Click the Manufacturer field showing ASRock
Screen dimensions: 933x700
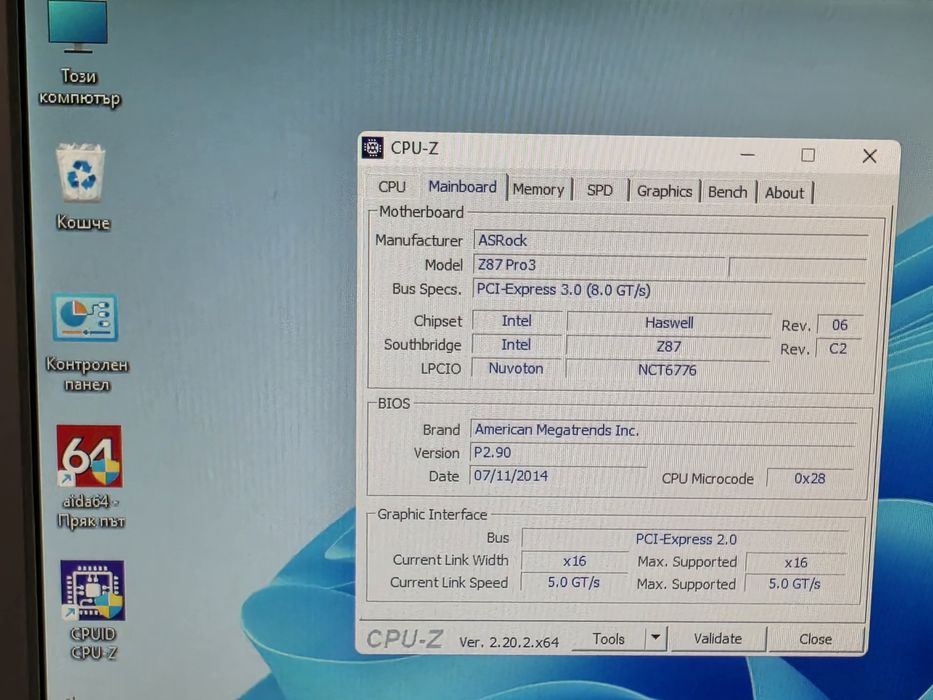coord(671,240)
